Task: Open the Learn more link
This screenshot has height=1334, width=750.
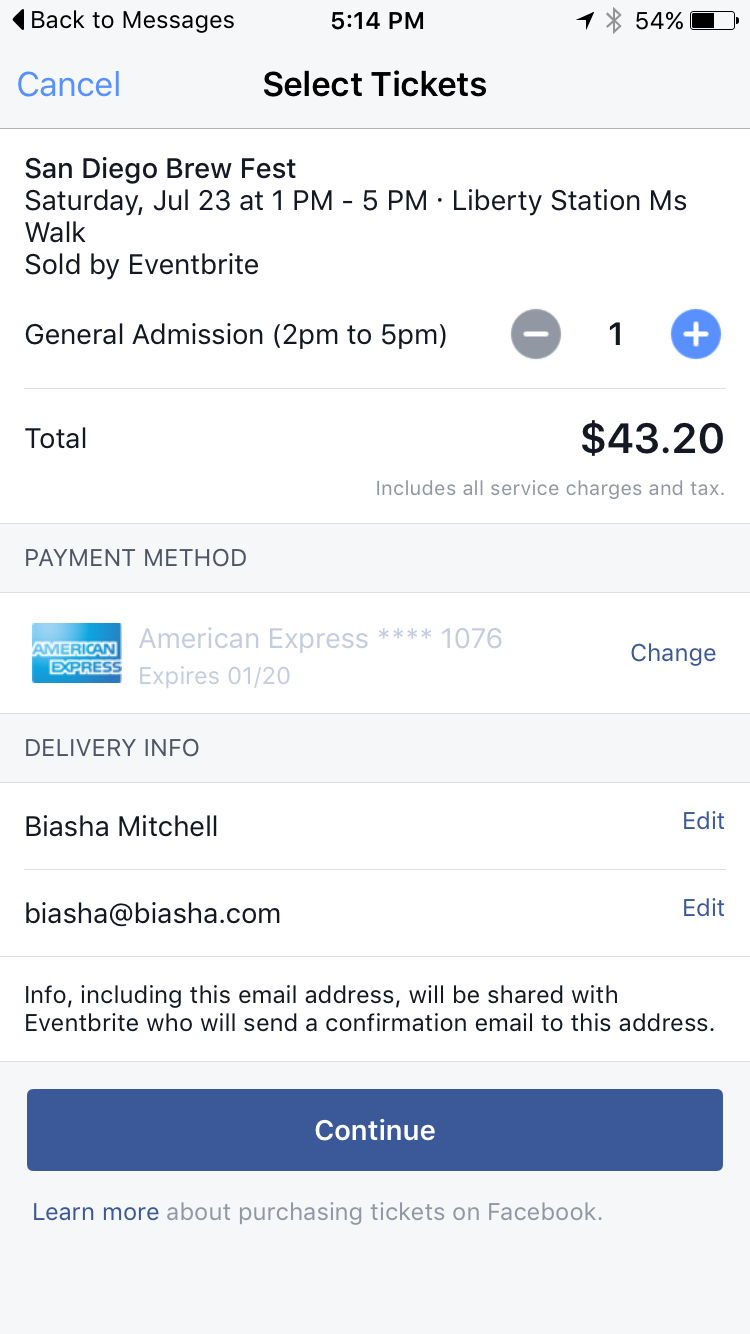Action: (x=95, y=1212)
